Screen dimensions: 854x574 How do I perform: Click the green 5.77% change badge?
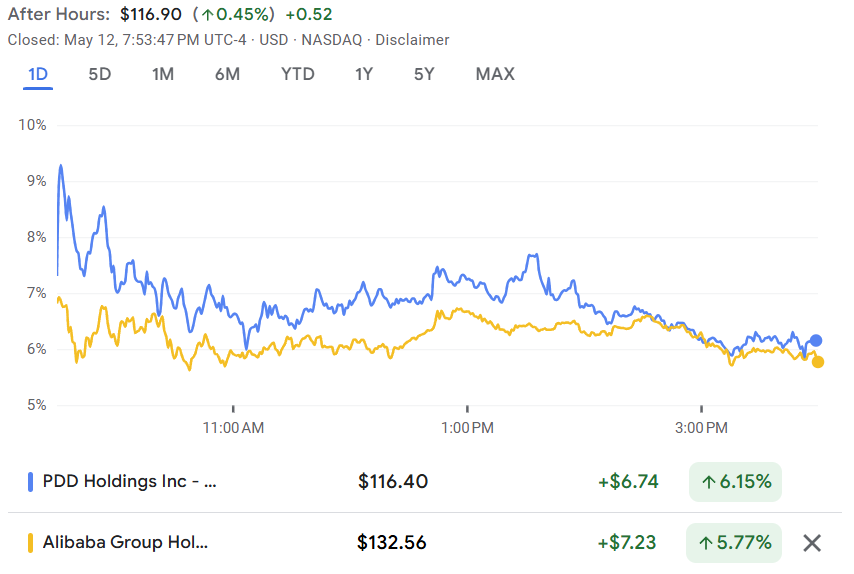click(734, 543)
